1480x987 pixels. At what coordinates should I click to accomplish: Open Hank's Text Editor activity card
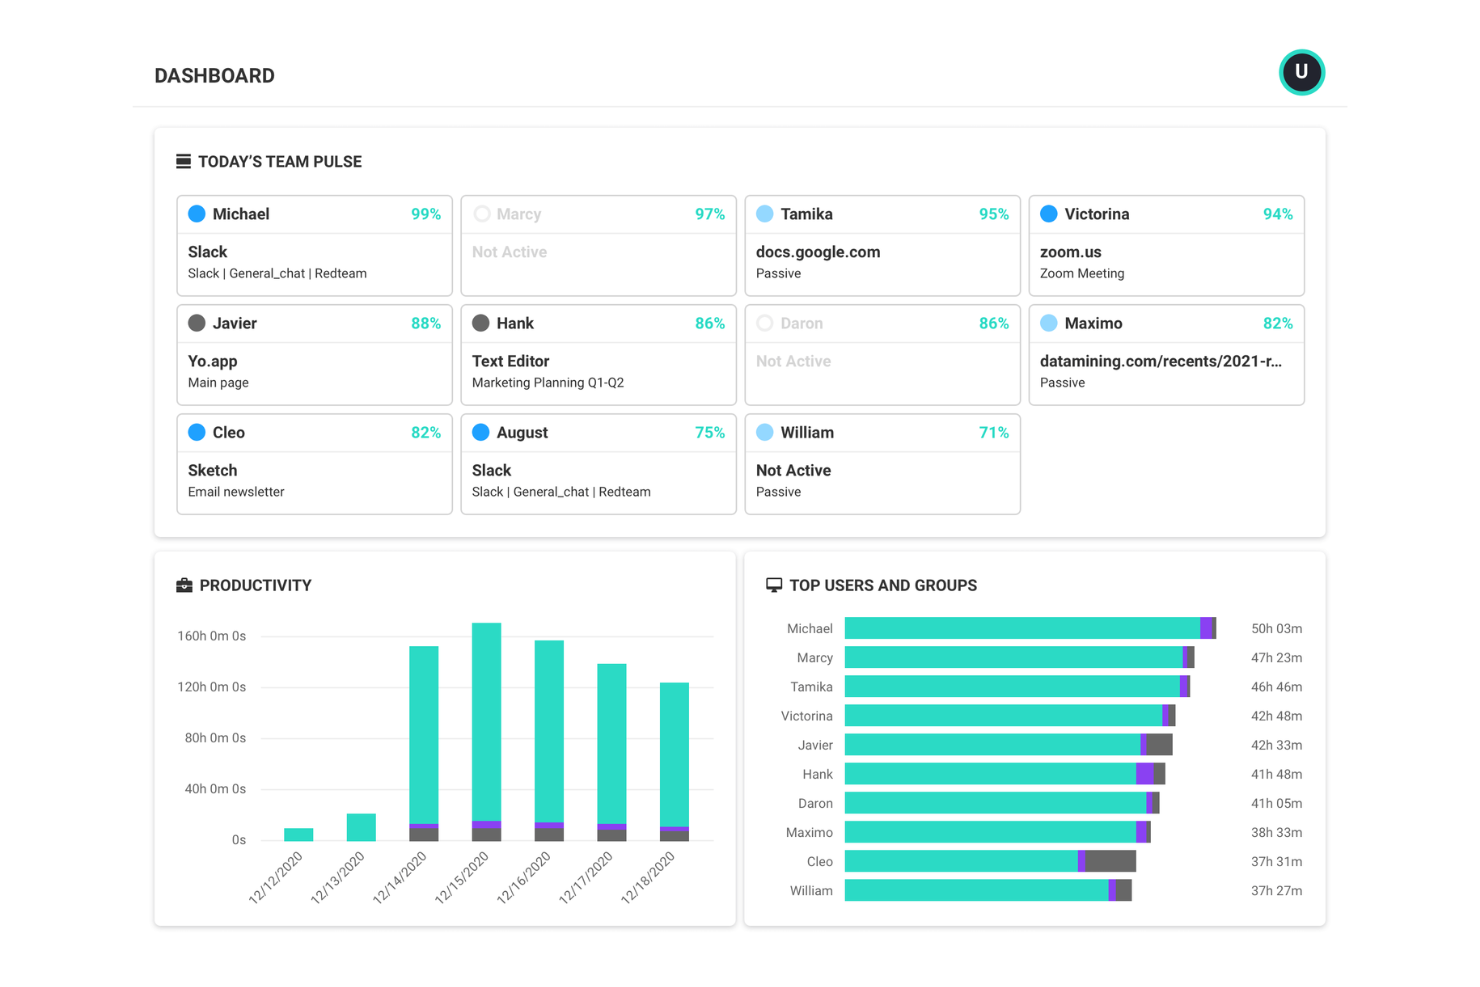coord(598,371)
